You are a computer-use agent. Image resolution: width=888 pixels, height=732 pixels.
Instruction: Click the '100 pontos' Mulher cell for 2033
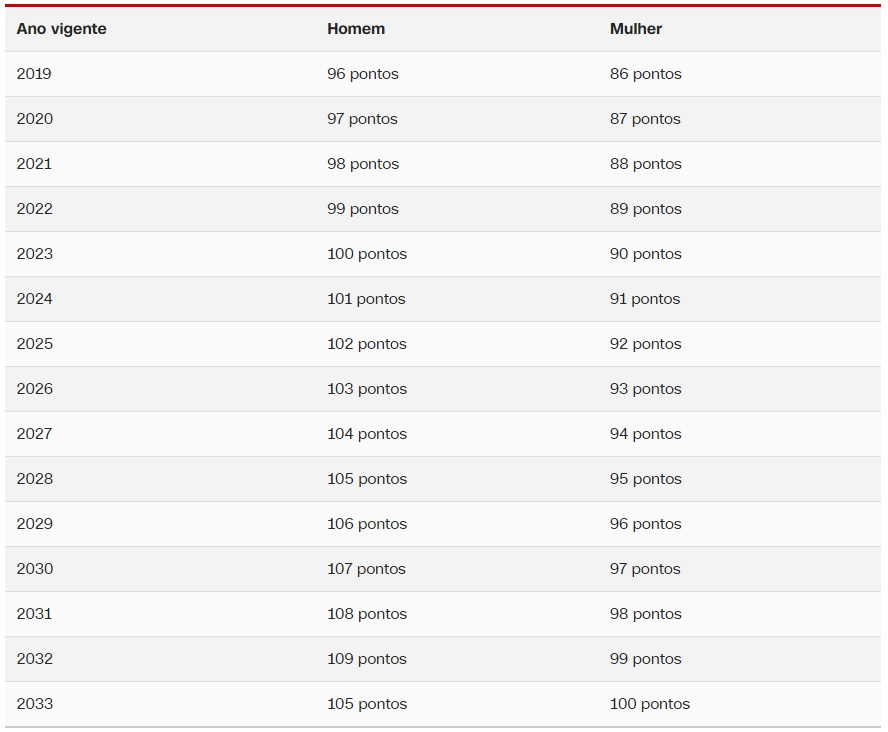point(650,704)
